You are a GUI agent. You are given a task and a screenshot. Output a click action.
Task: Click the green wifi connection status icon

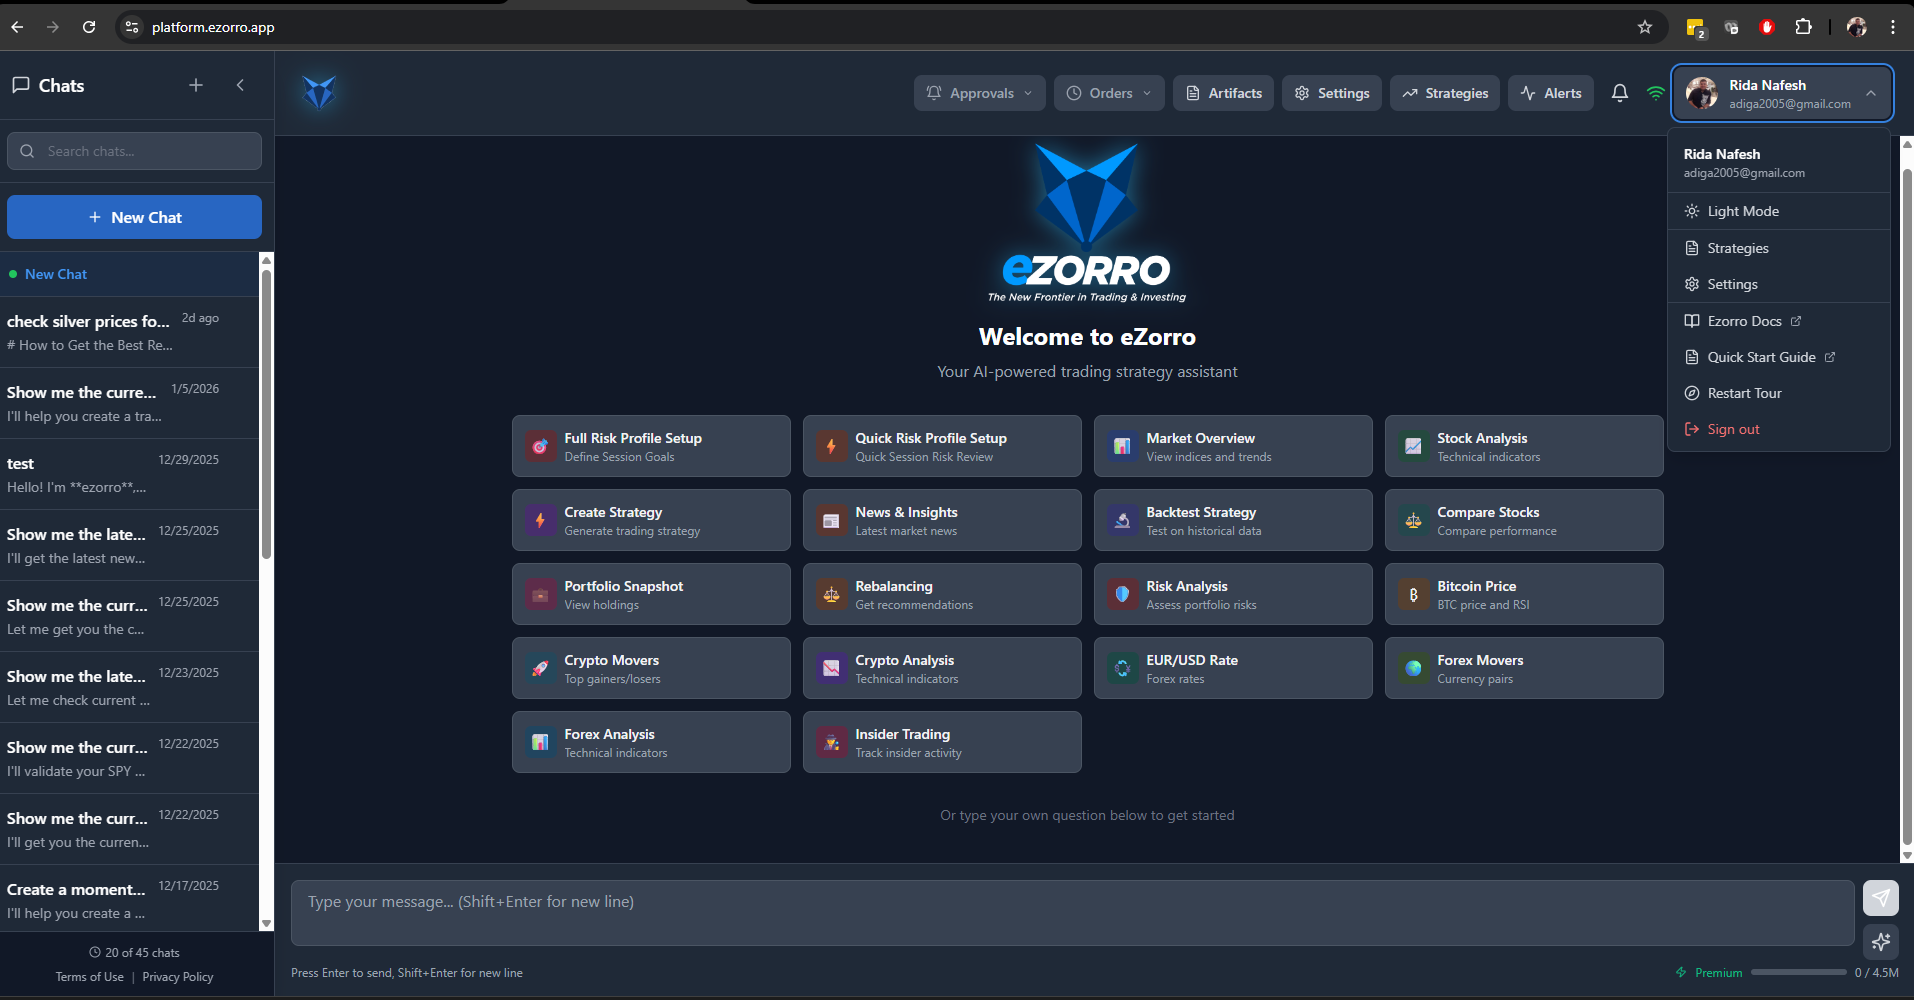point(1656,93)
